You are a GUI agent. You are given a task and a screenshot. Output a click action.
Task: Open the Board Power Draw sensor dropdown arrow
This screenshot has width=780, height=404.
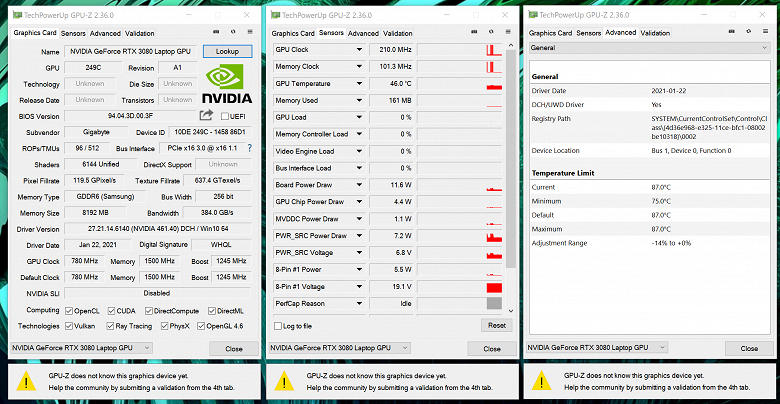(x=359, y=185)
